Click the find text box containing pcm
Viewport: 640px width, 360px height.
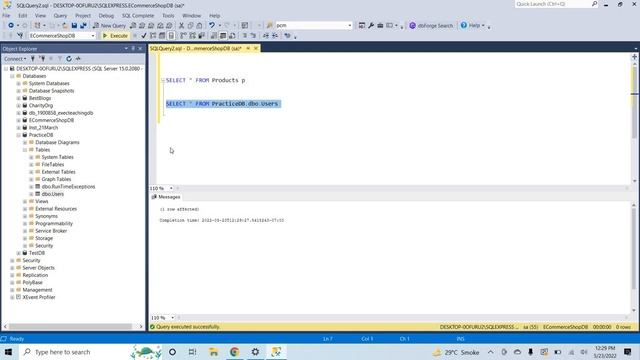[x=313, y=25]
